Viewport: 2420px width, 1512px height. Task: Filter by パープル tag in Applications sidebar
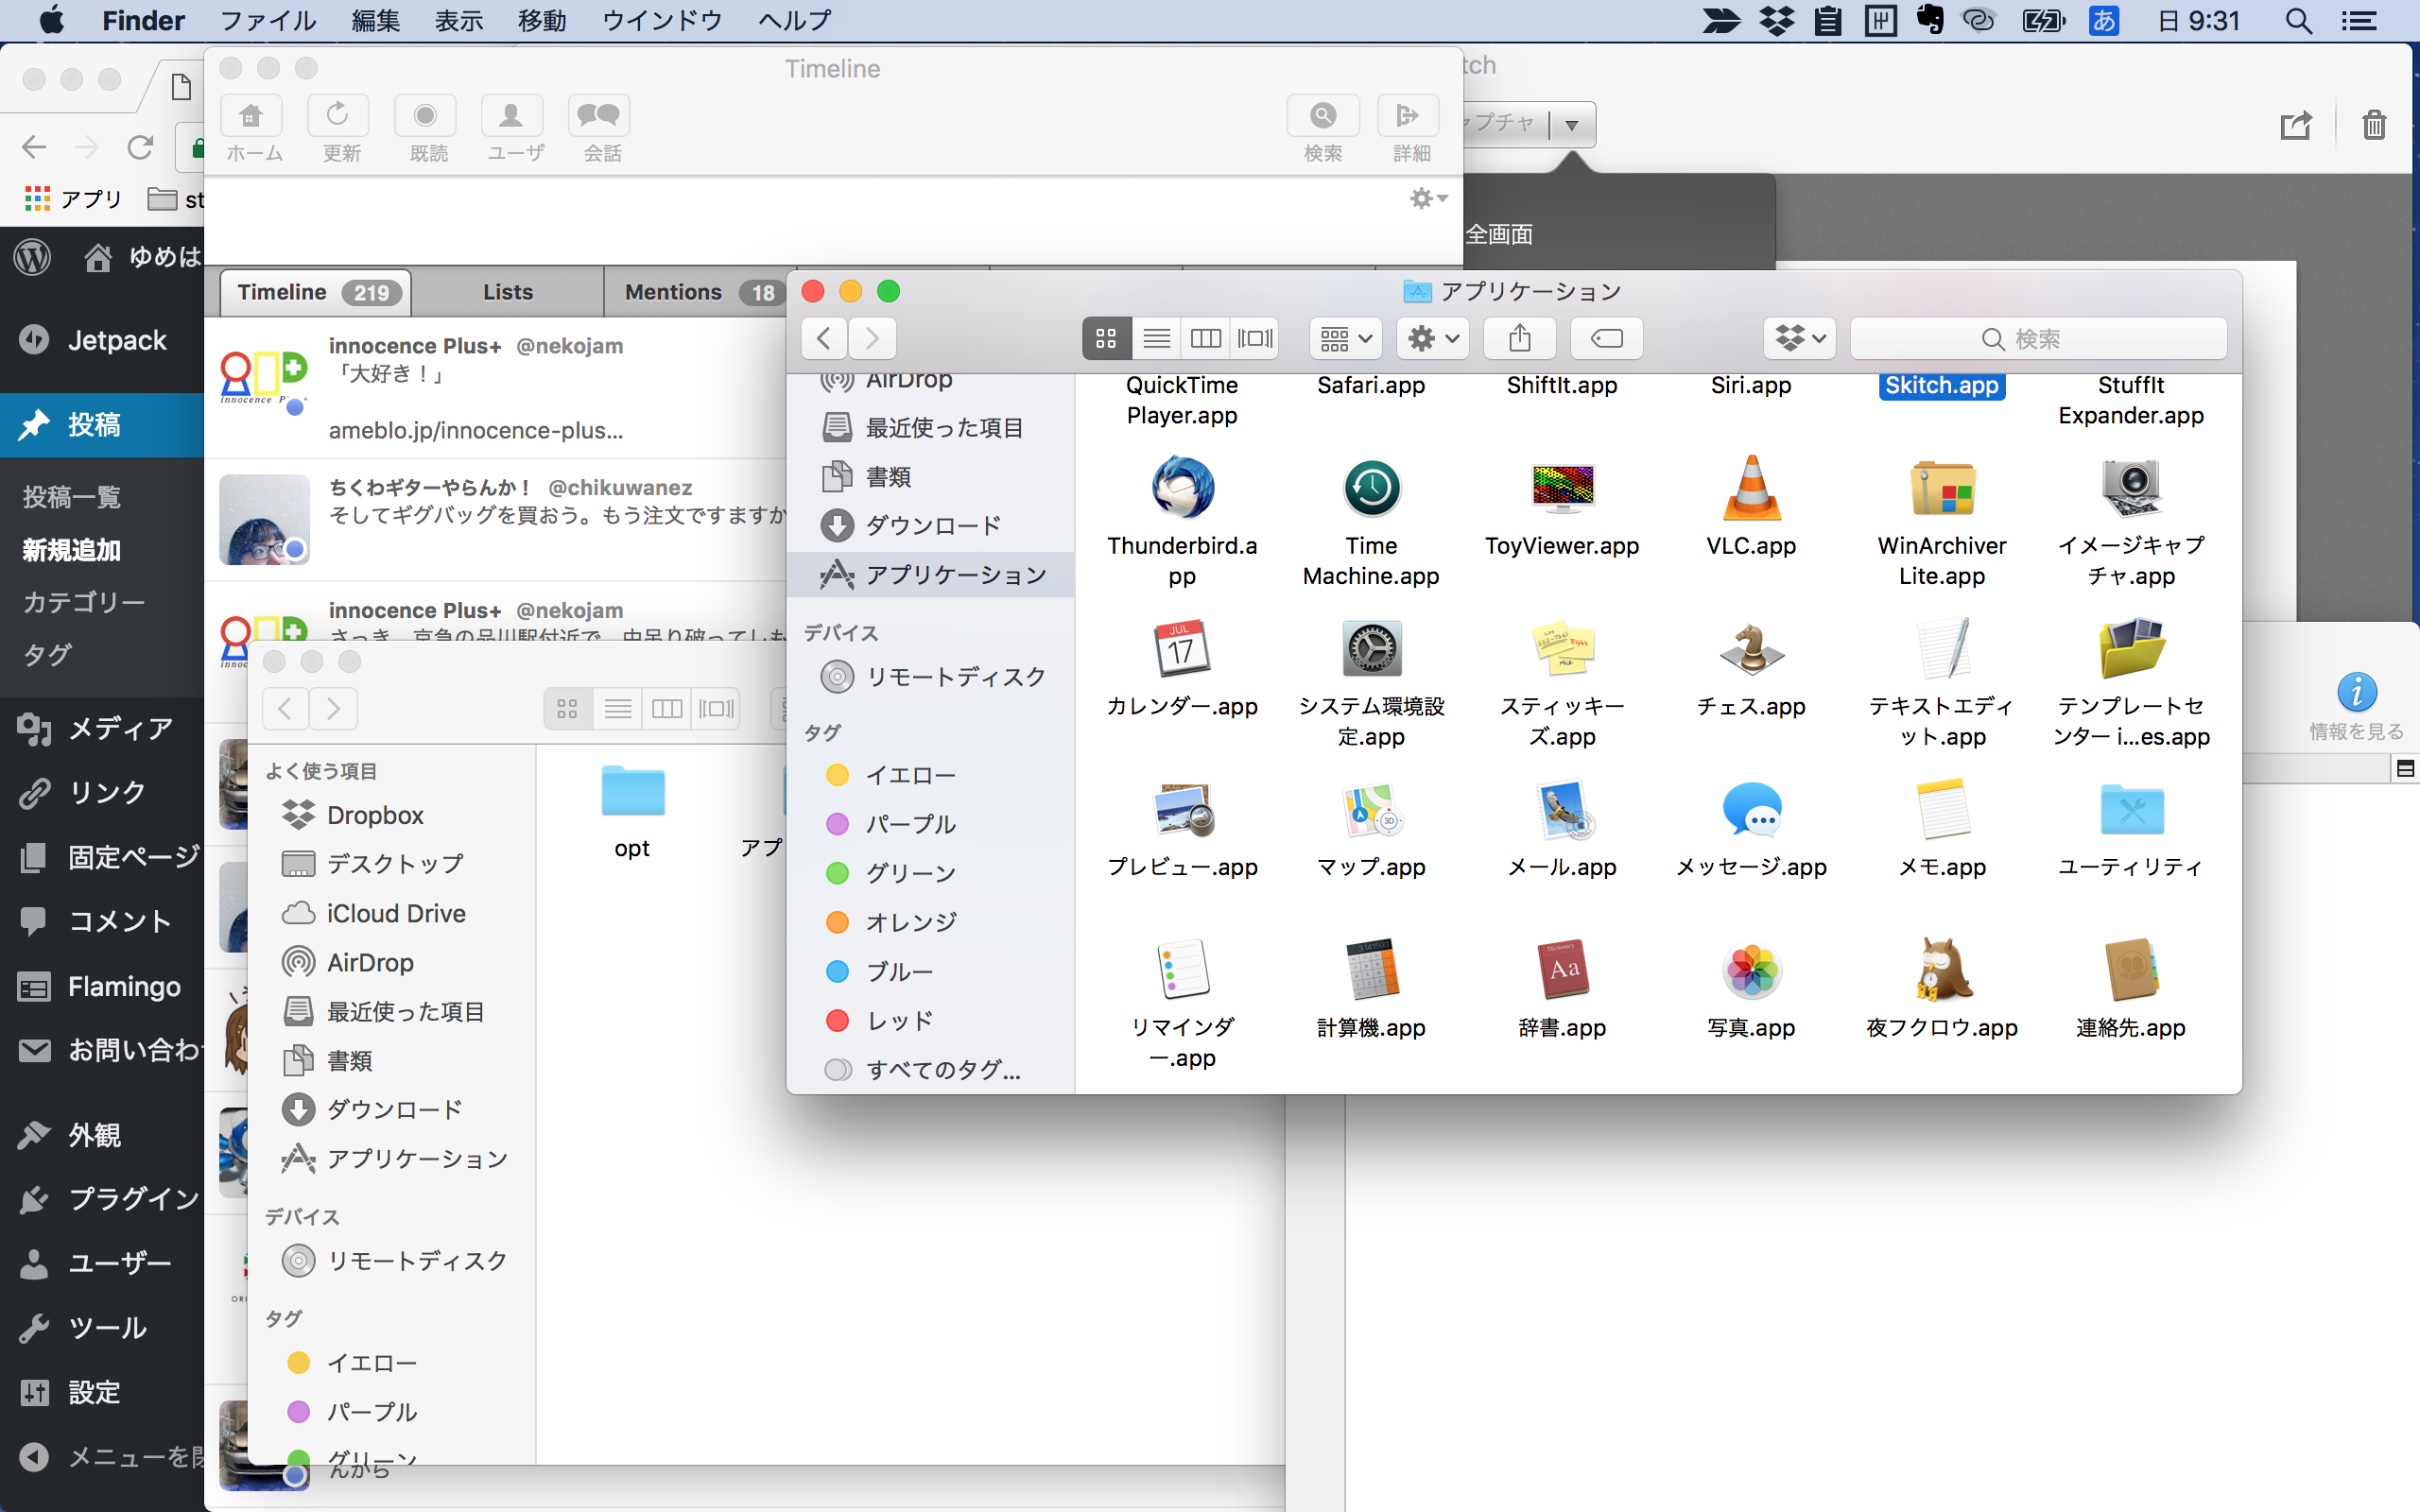(x=930, y=824)
